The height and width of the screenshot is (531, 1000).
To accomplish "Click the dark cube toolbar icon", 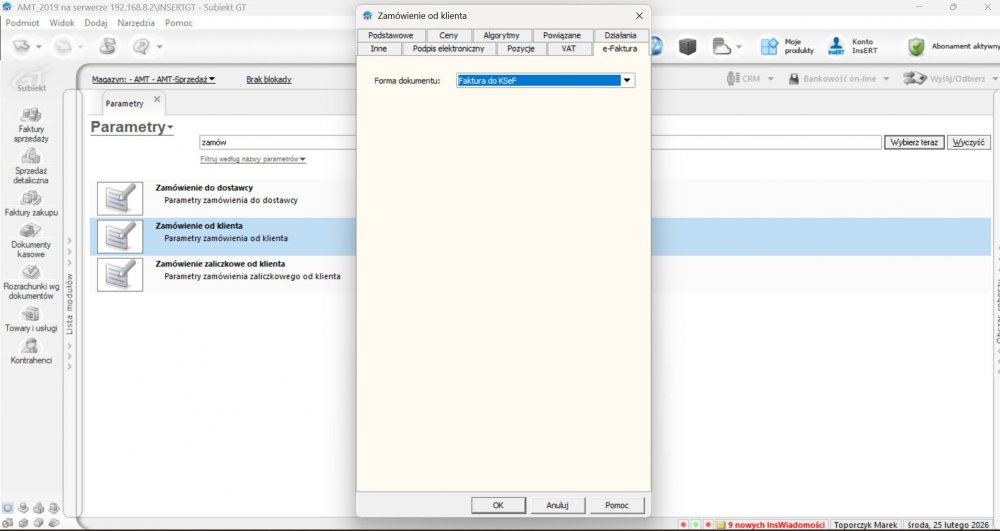I will [687, 46].
